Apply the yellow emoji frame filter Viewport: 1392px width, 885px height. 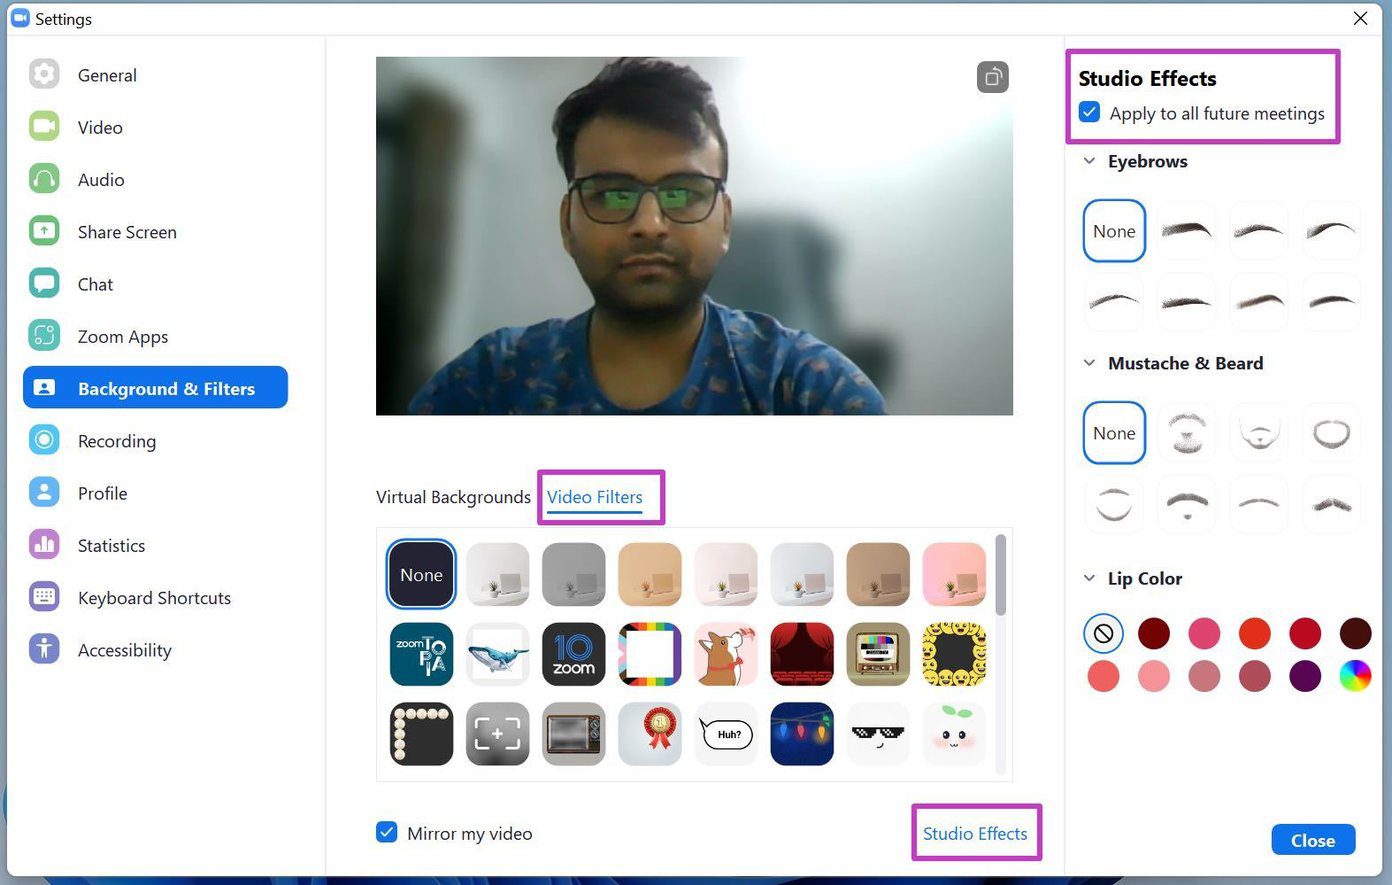[x=954, y=654]
